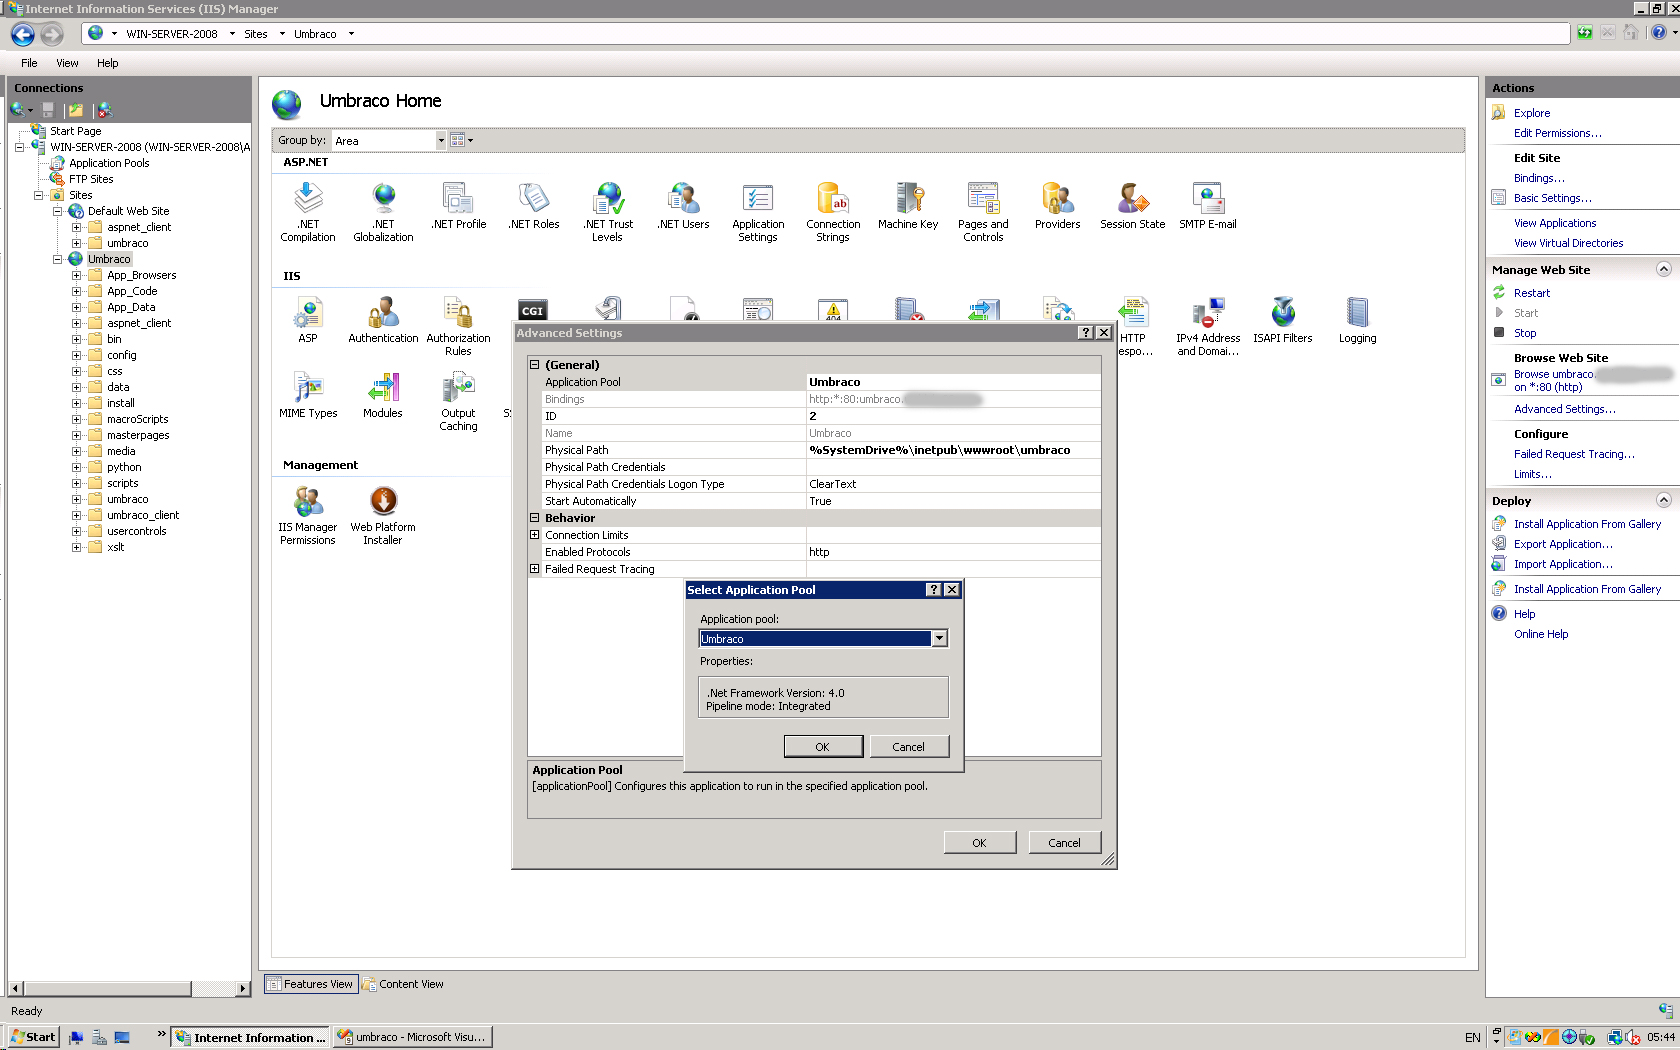
Task: Collapse the Manage Web Site section
Action: tap(1664, 269)
